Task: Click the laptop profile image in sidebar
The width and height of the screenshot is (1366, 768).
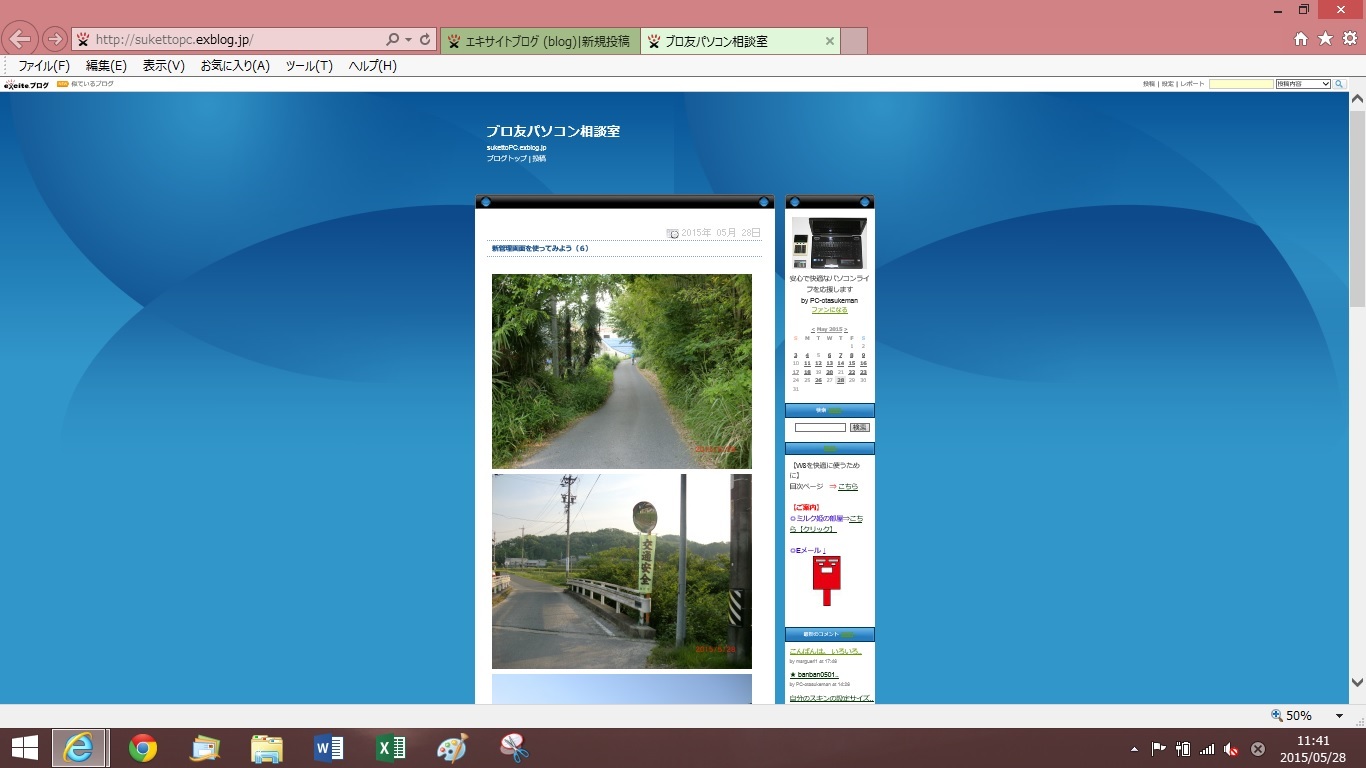Action: coord(829,243)
